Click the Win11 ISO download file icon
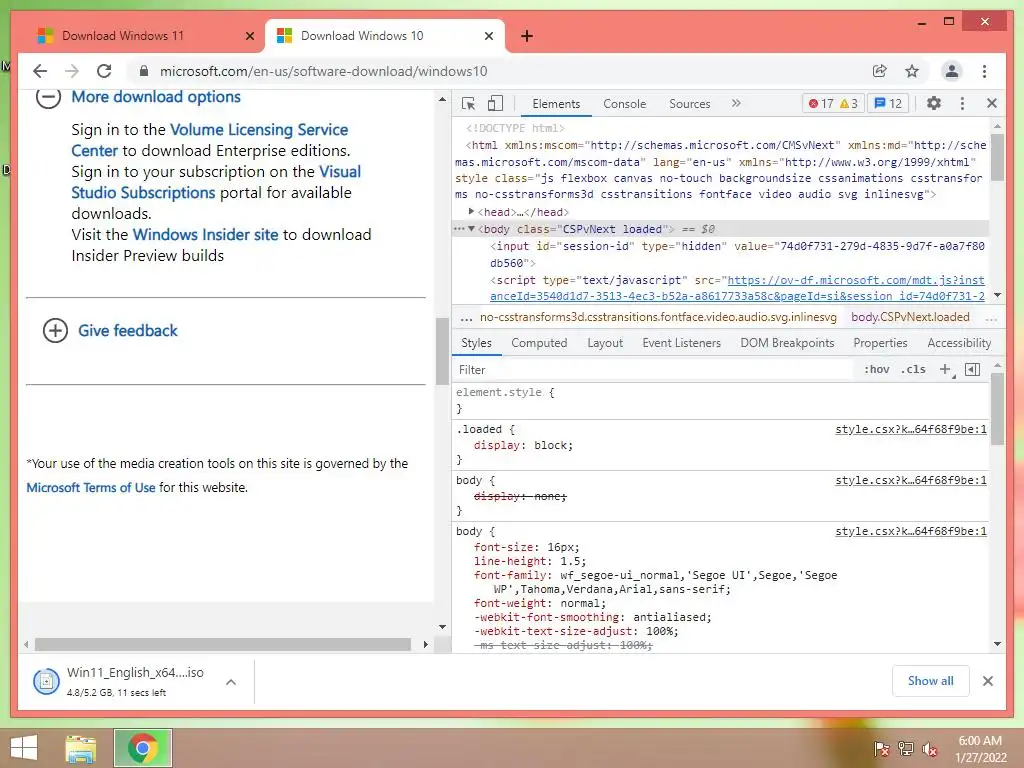Screen dimensions: 1024x768 [46, 682]
